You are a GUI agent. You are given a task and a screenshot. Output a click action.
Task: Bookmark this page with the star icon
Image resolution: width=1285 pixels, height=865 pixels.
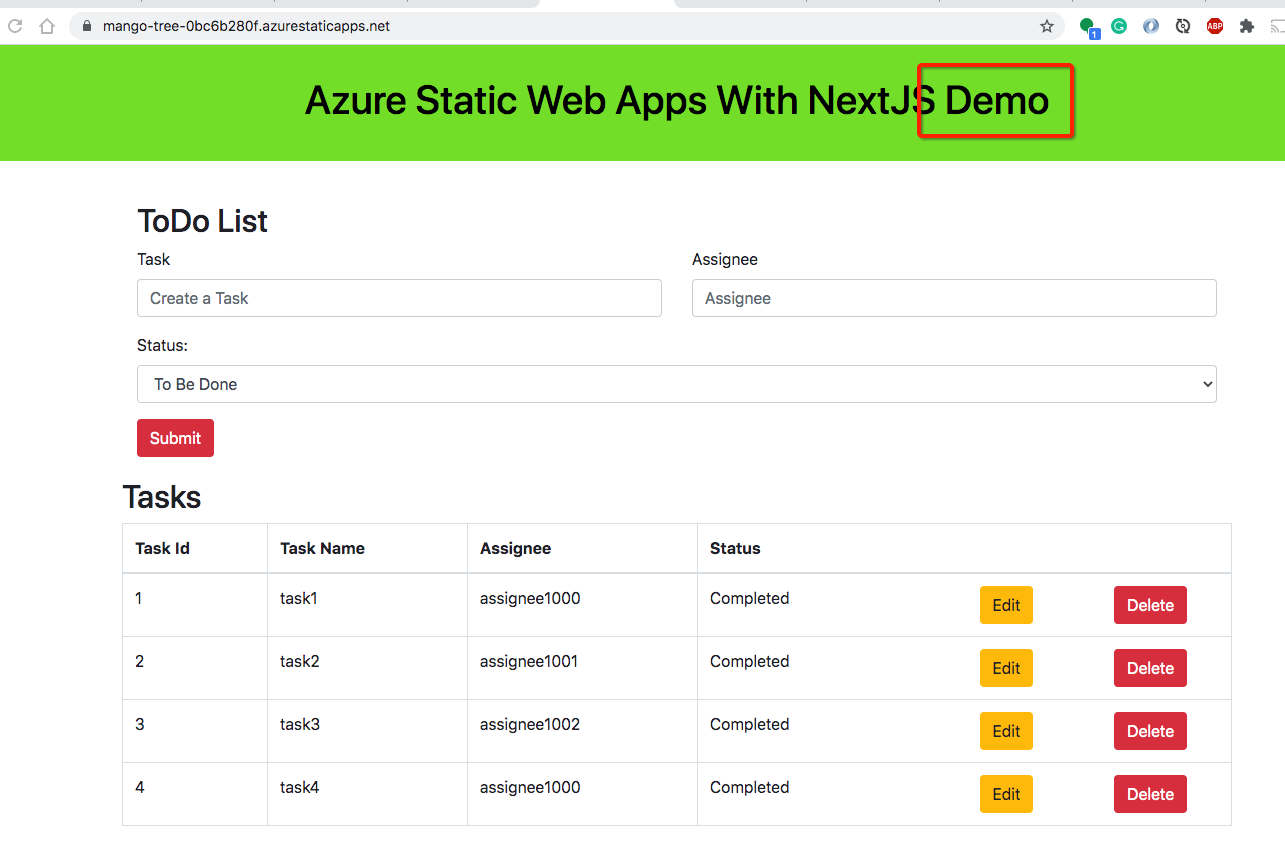1047,26
